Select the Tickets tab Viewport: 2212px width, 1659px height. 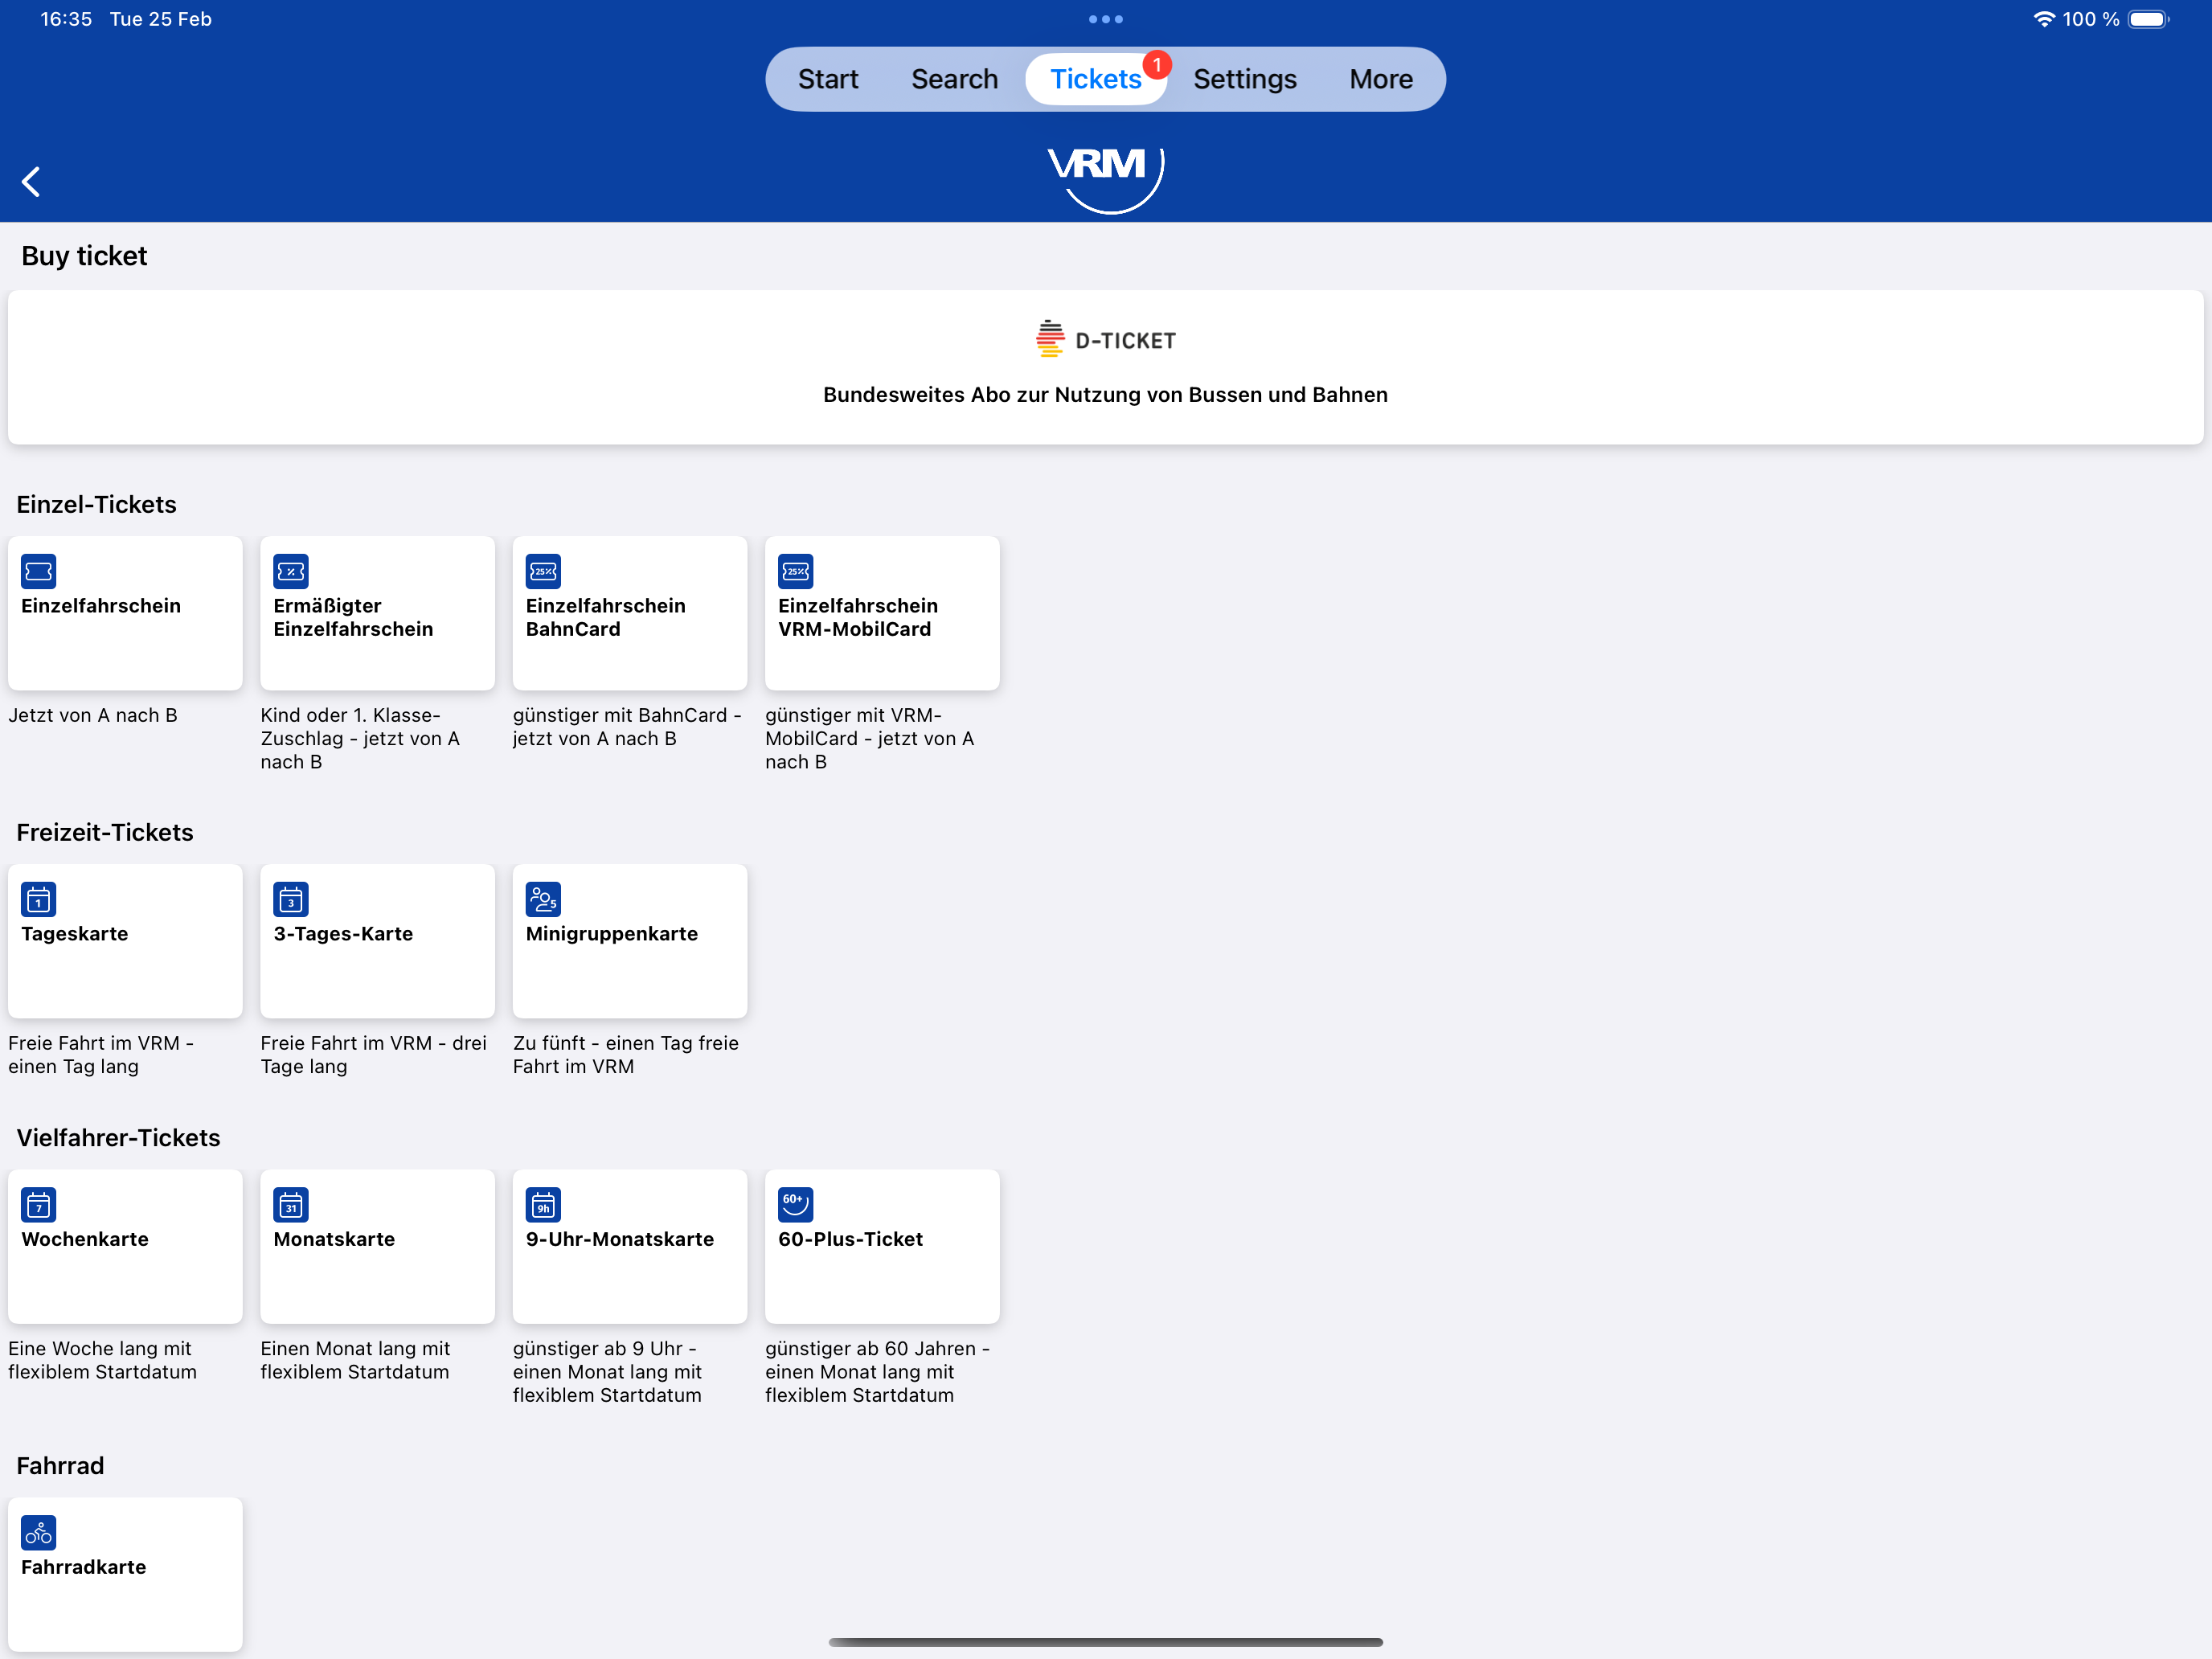[x=1095, y=79]
